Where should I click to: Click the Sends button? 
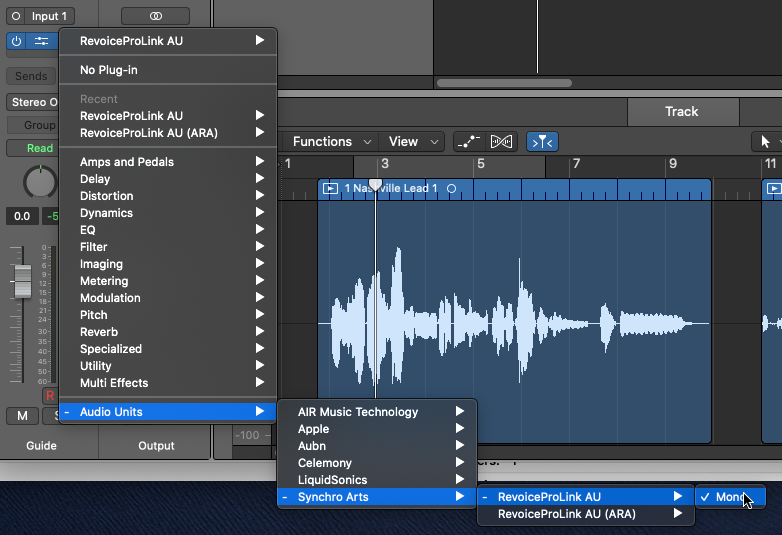31,76
